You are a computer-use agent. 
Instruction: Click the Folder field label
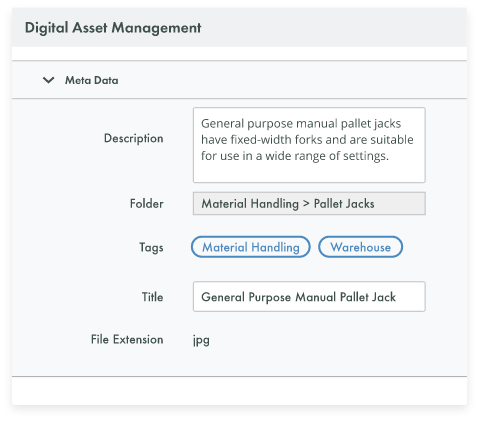coord(147,204)
